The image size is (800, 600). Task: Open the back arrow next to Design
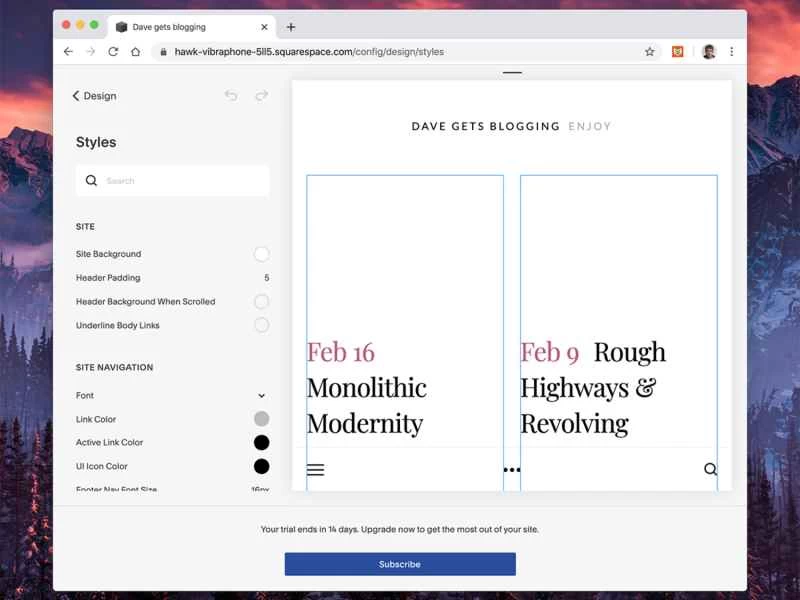pyautogui.click(x=77, y=96)
